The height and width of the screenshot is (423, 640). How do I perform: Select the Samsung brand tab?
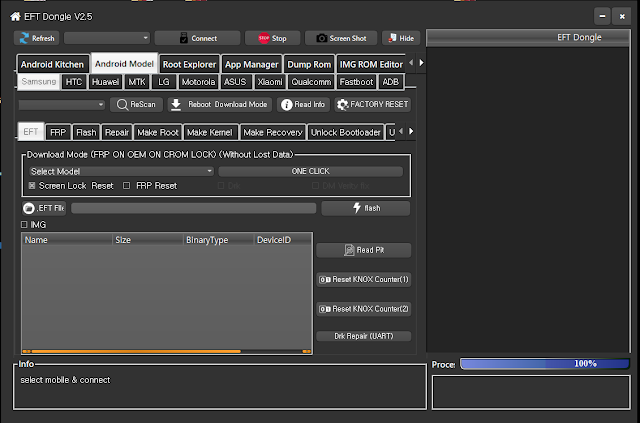39,82
